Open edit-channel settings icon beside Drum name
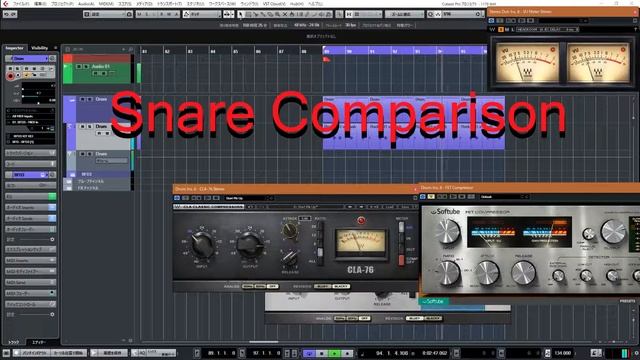640x360 pixels. [x=52, y=58]
